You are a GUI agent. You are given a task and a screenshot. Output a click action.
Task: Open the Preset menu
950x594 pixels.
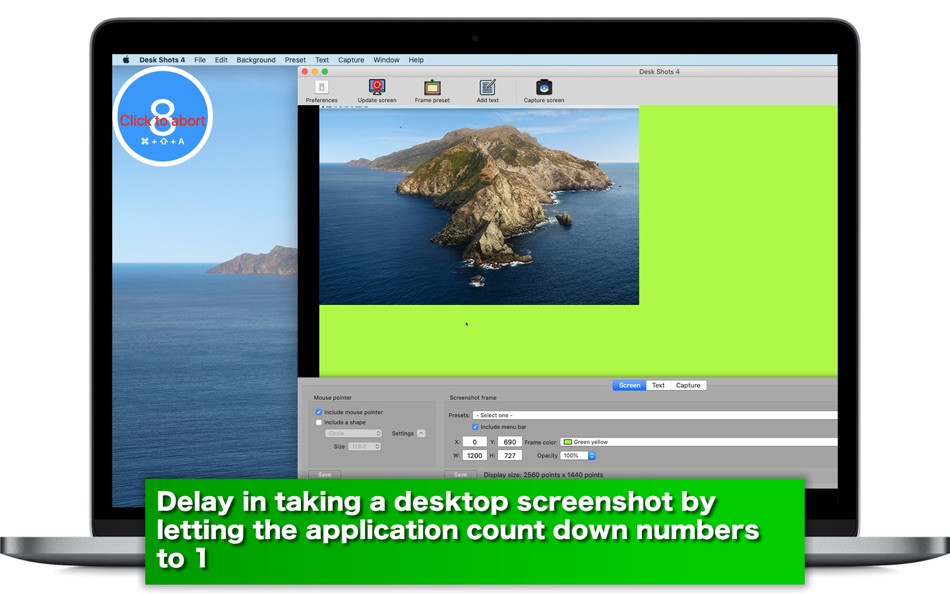pyautogui.click(x=295, y=60)
